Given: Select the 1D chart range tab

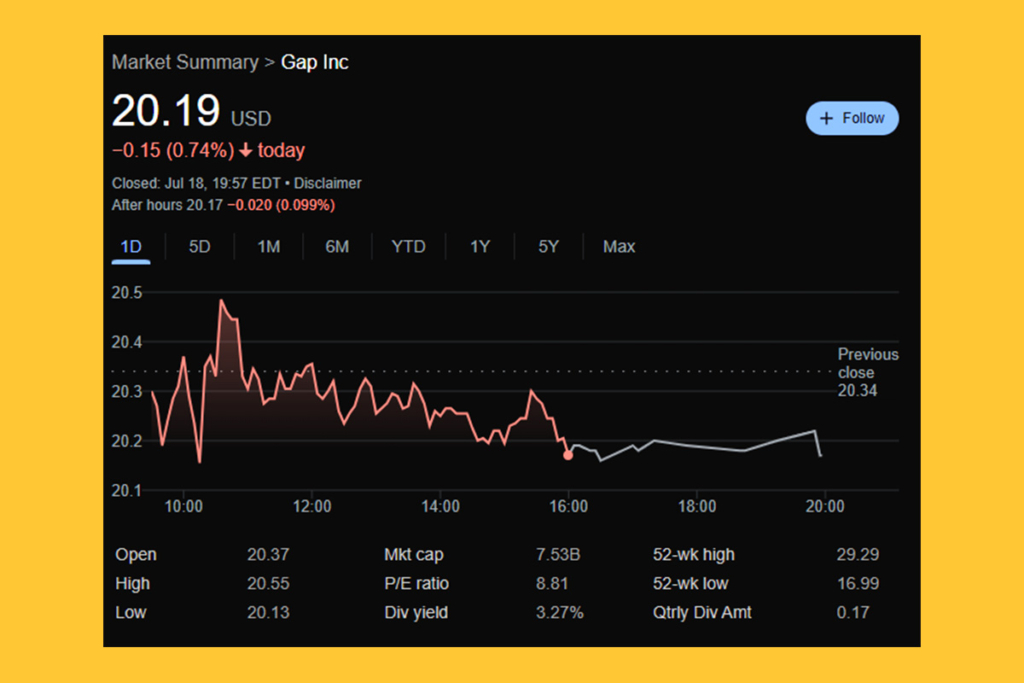Looking at the screenshot, I should tap(131, 247).
